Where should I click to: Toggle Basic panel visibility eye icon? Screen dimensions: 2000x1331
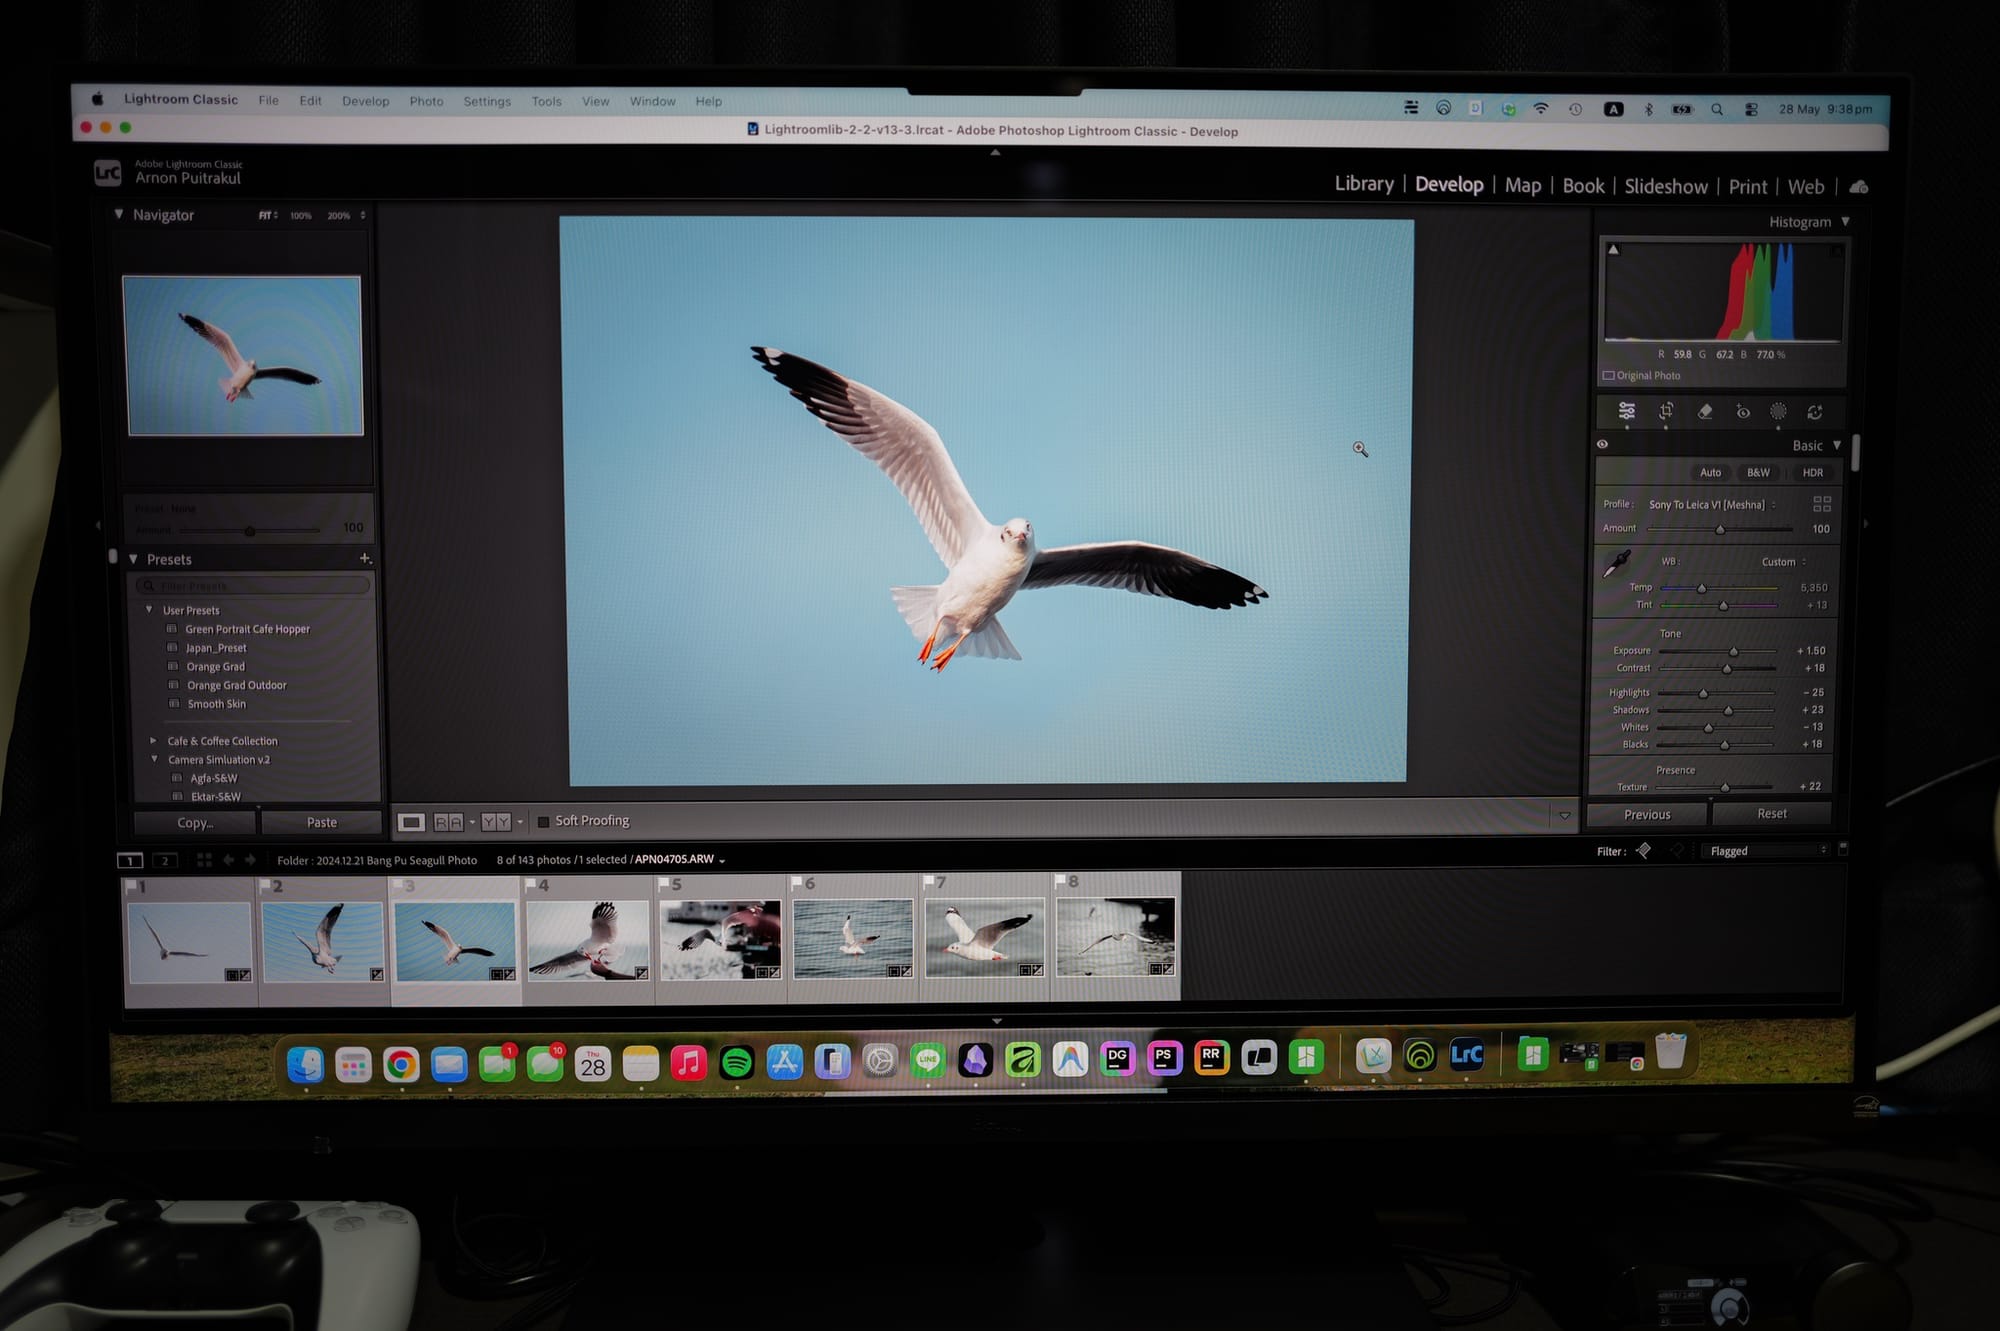pos(1603,445)
